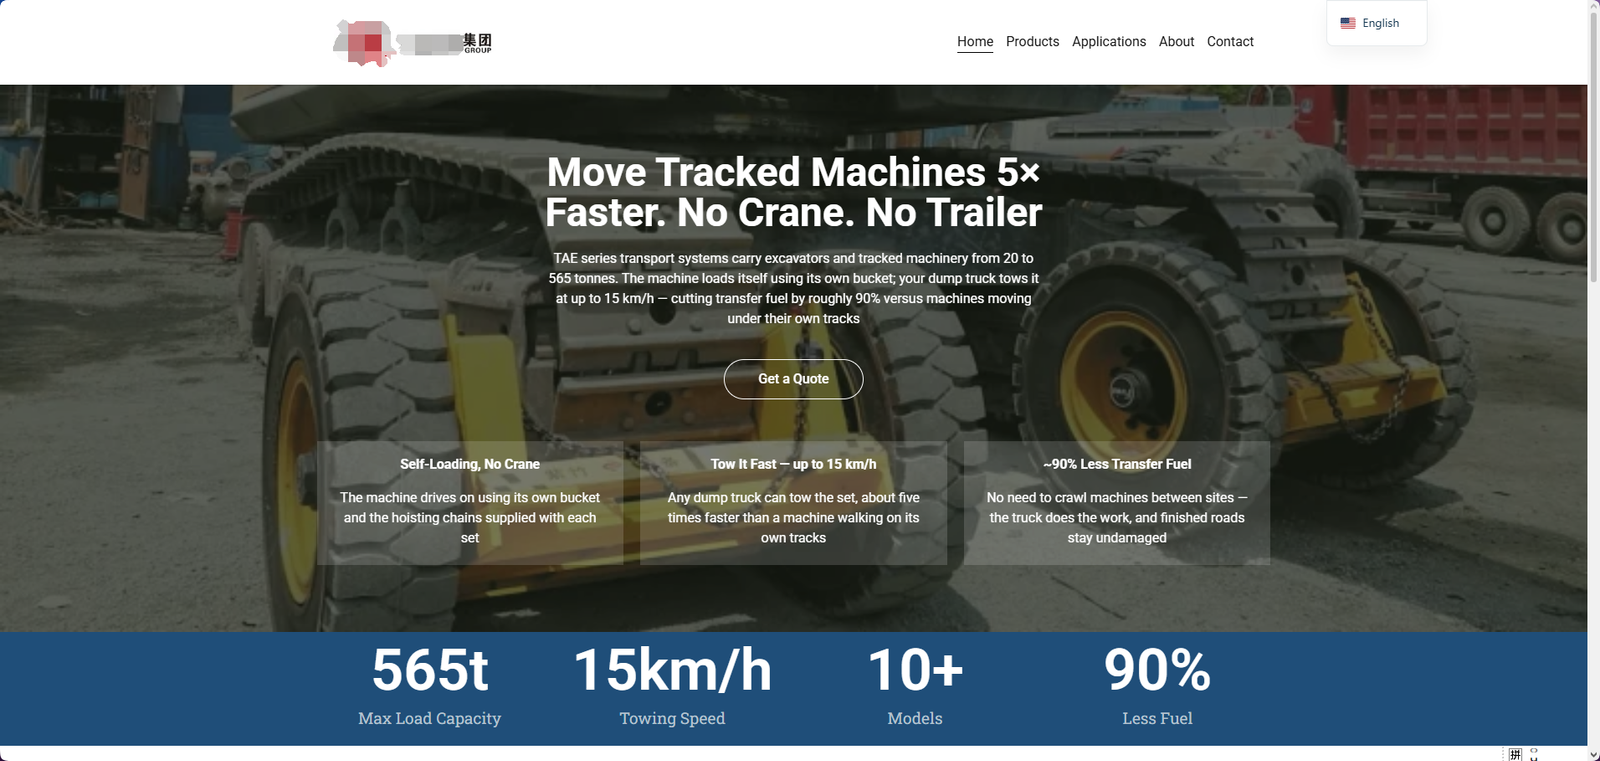This screenshot has width=1600, height=761.
Task: Open the Products menu
Action: click(x=1032, y=42)
